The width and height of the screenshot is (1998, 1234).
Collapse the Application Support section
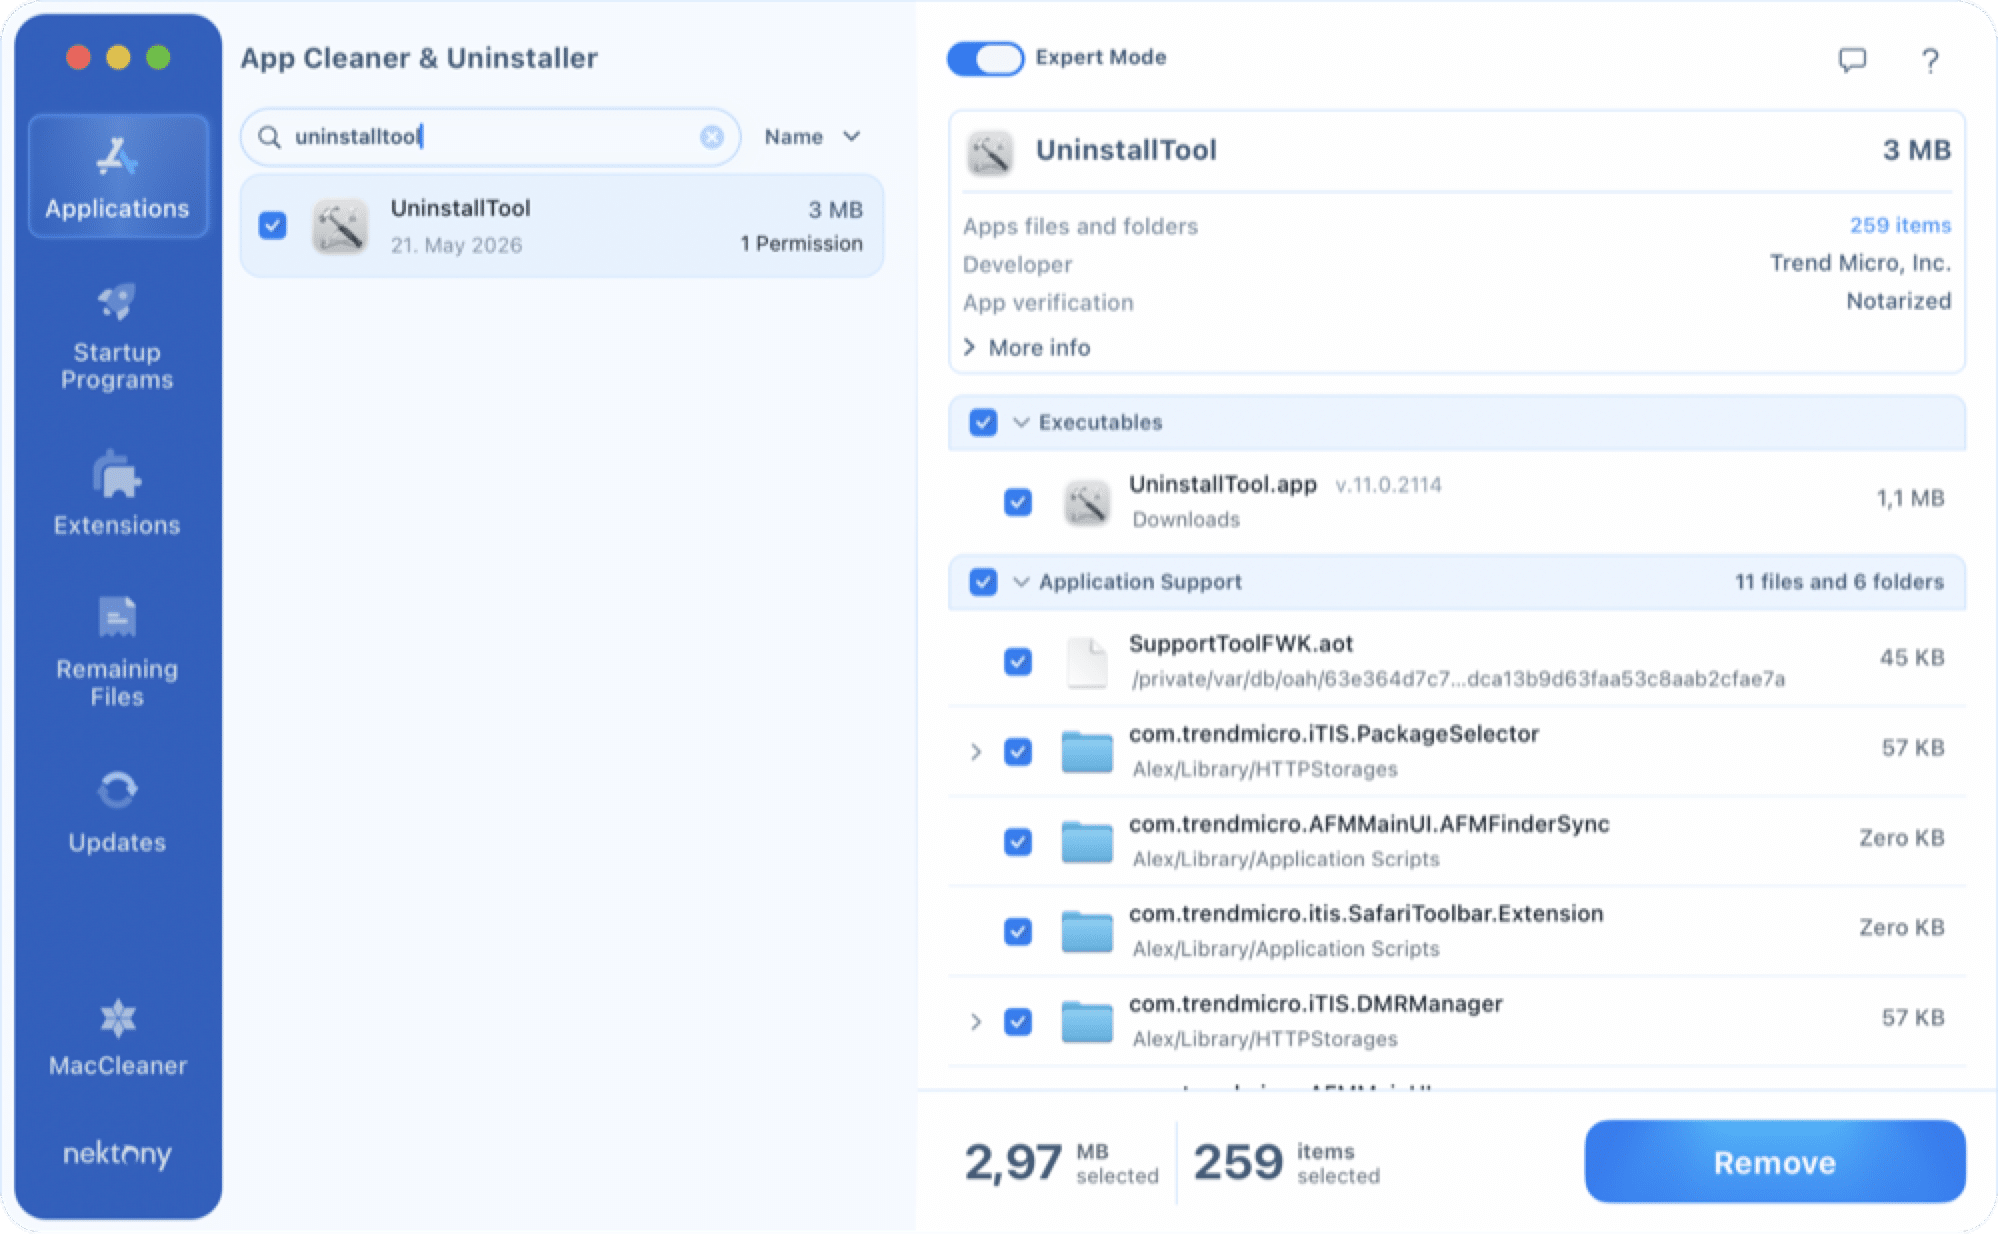click(1021, 582)
